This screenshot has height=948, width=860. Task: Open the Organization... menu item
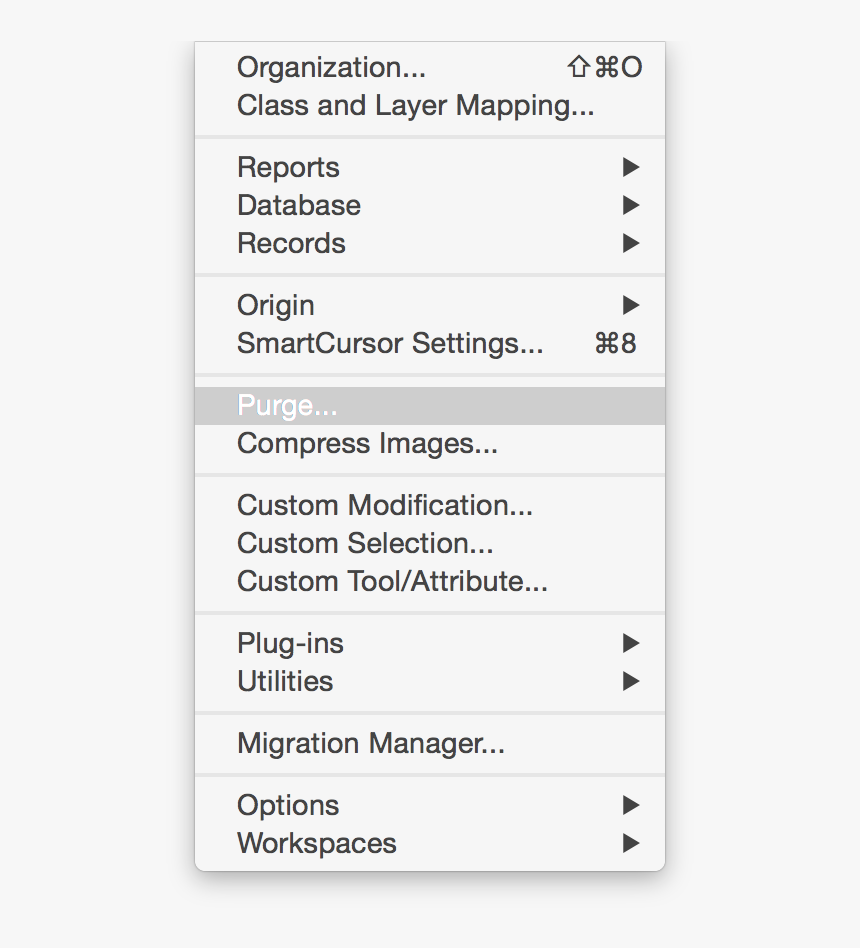[x=331, y=68]
